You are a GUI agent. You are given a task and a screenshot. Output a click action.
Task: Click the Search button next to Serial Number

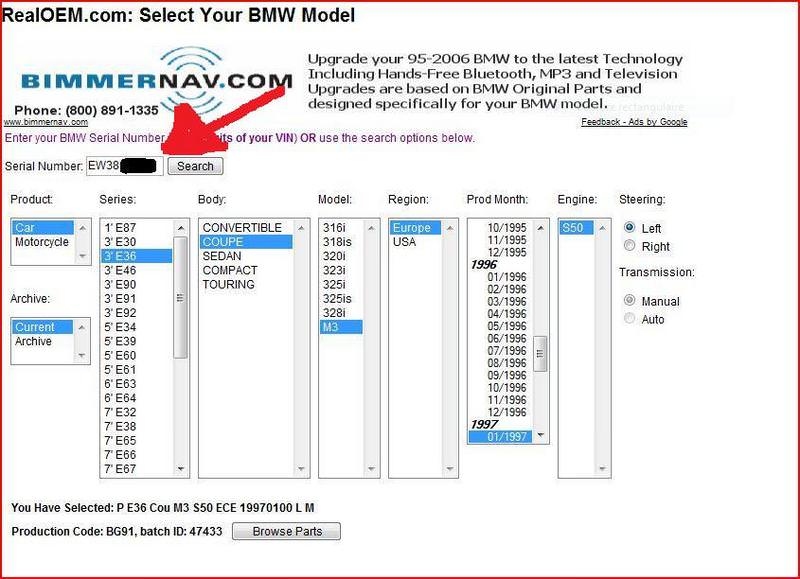[195, 166]
